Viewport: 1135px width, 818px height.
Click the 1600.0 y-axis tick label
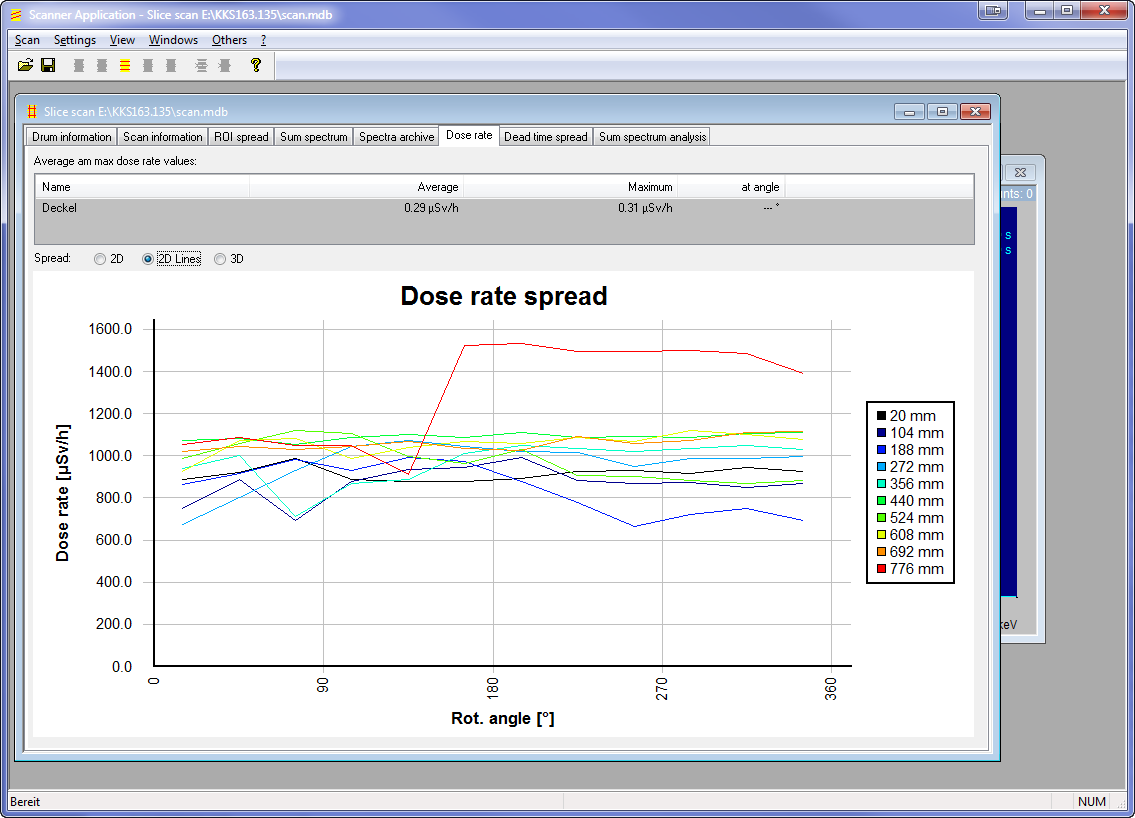click(110, 329)
